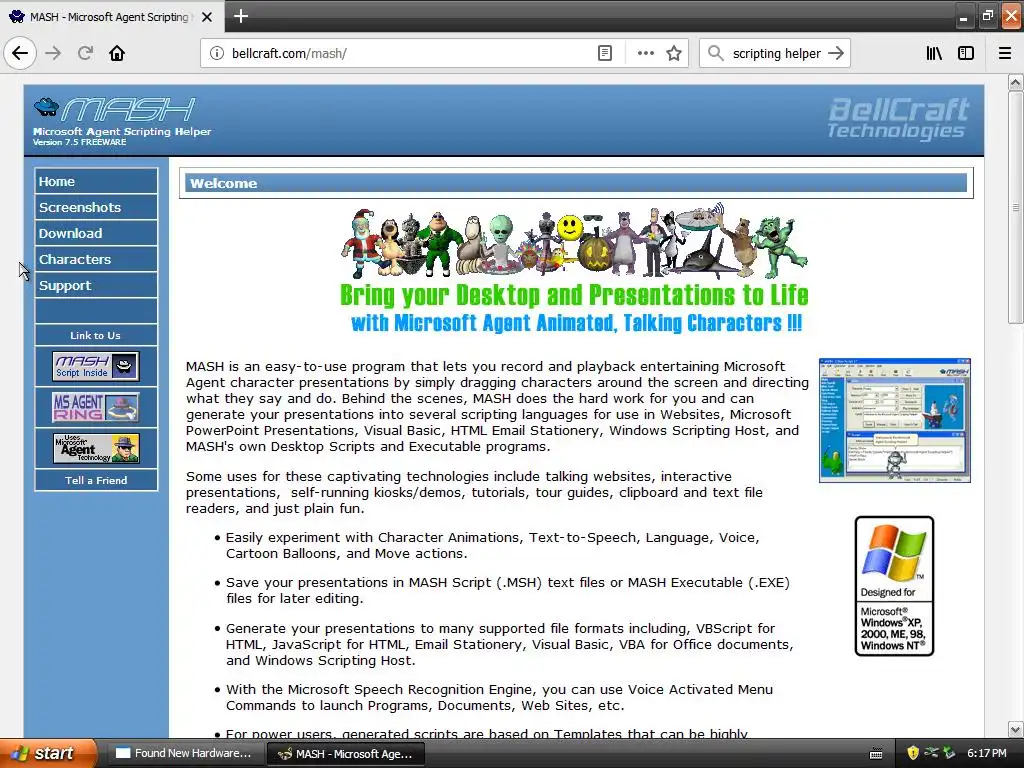1024x768 pixels.
Task: Close the MASH browser tab
Action: [x=207, y=17]
